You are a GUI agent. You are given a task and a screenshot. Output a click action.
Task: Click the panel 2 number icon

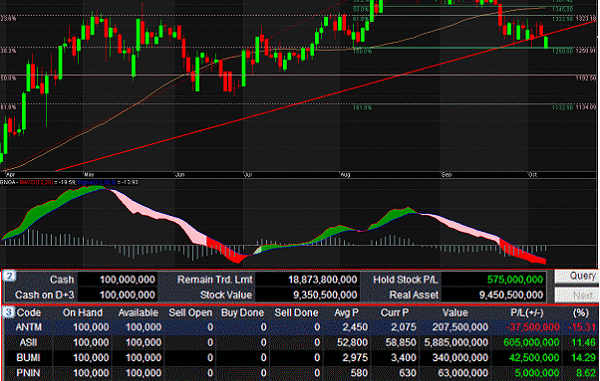tap(9, 275)
